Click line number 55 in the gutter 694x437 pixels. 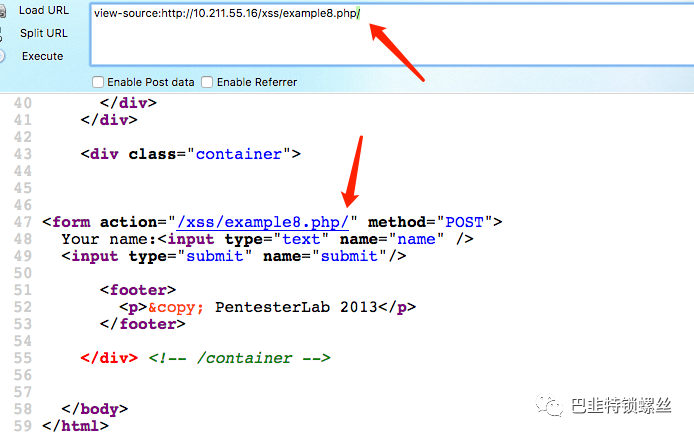pos(23,358)
